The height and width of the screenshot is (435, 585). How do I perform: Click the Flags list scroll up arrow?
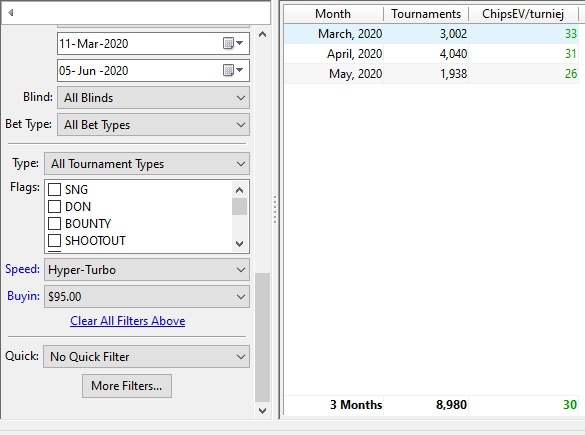click(x=240, y=190)
